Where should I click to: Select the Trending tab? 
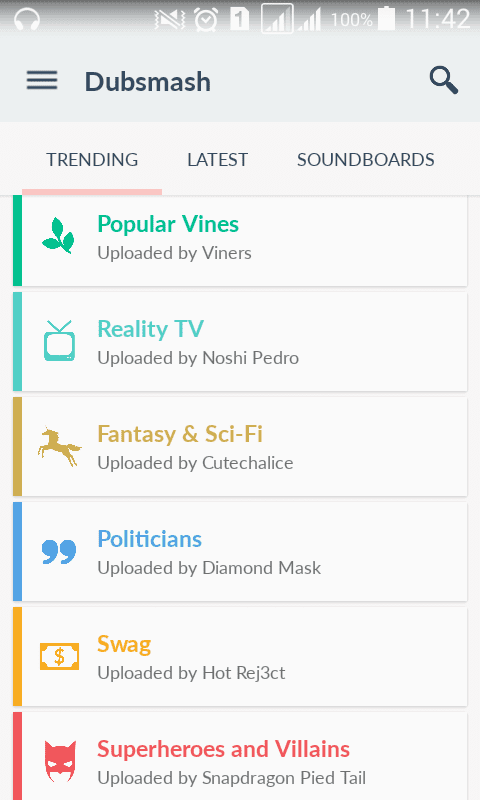[92, 160]
